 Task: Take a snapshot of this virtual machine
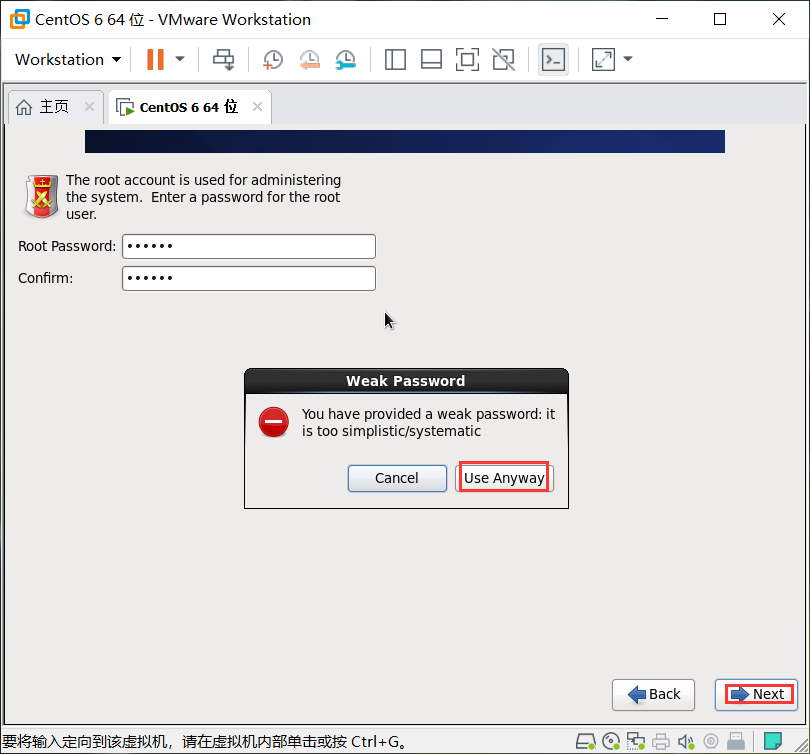click(x=273, y=59)
